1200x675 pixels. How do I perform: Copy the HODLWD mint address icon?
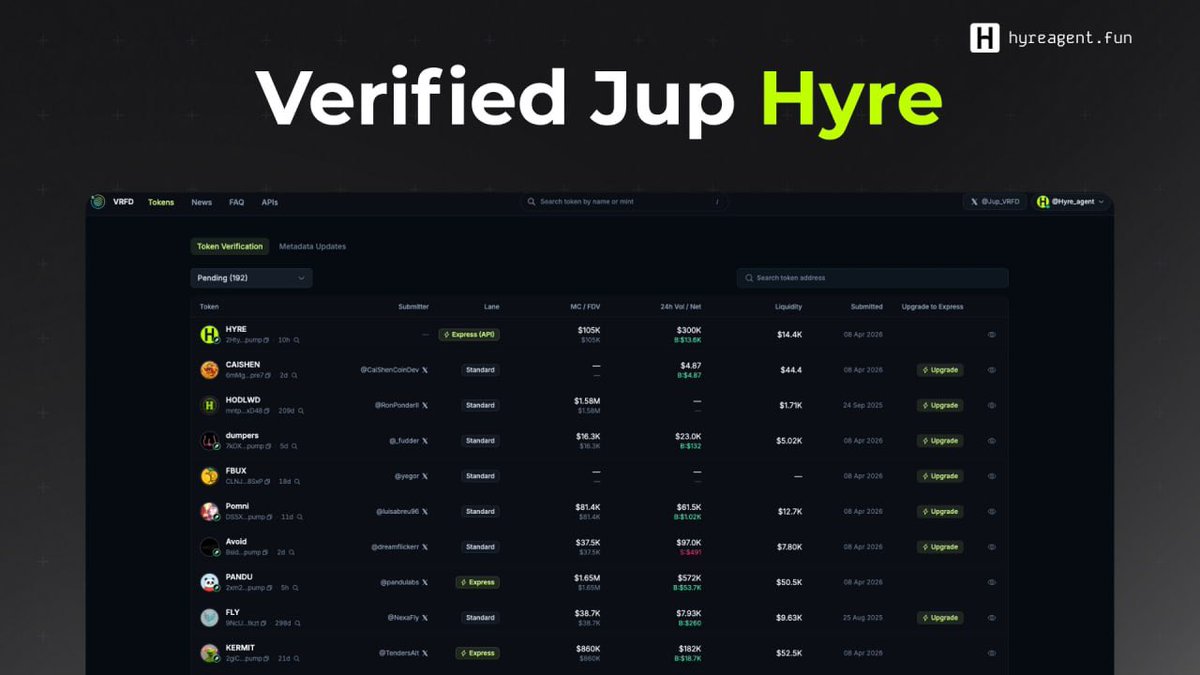tap(267, 411)
